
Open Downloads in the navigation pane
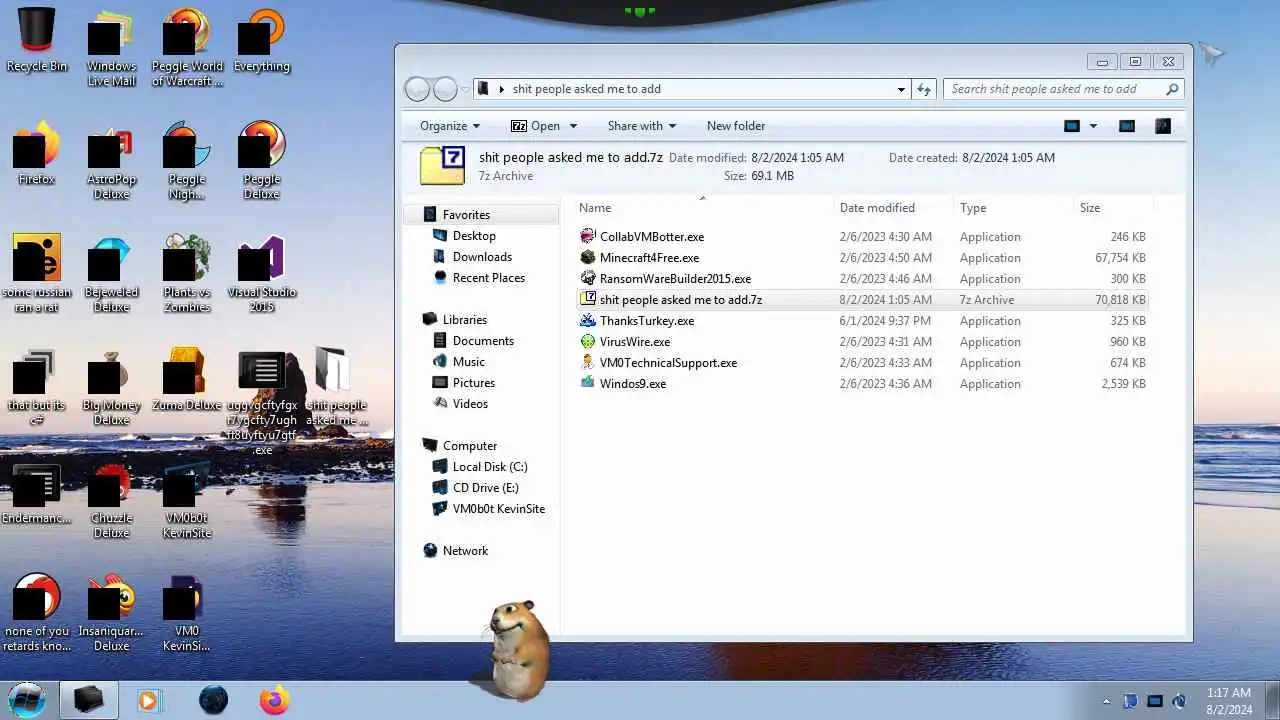tap(482, 257)
